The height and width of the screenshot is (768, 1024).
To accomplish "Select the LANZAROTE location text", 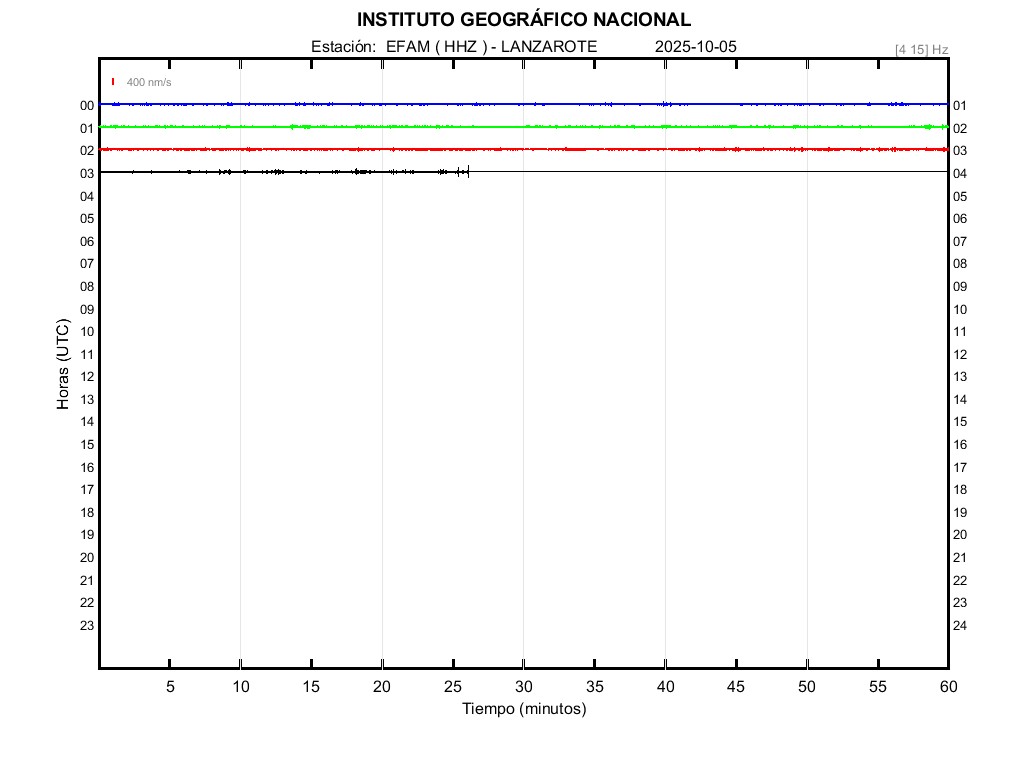I will pyautogui.click(x=549, y=47).
